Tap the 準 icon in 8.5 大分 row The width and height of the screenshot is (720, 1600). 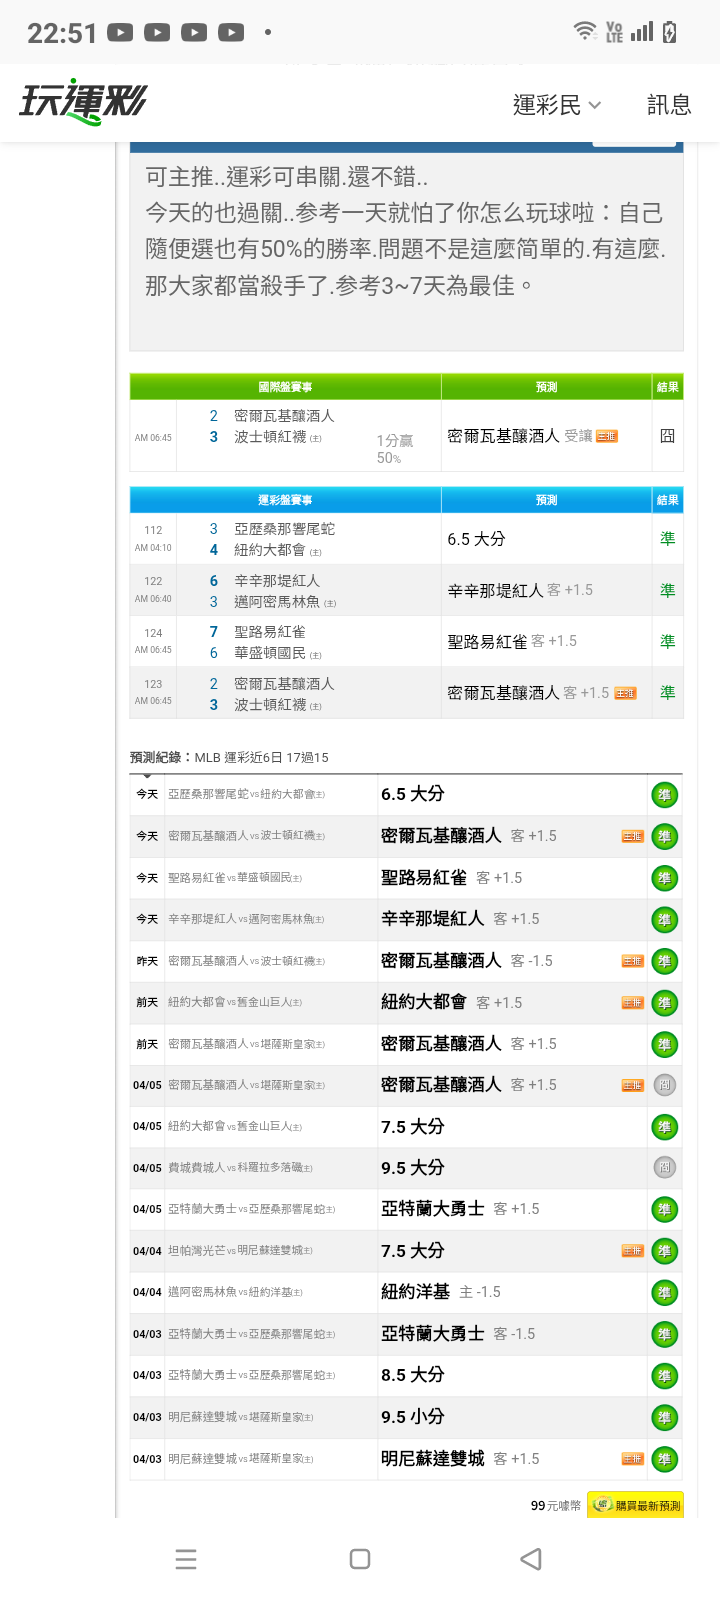[664, 1376]
